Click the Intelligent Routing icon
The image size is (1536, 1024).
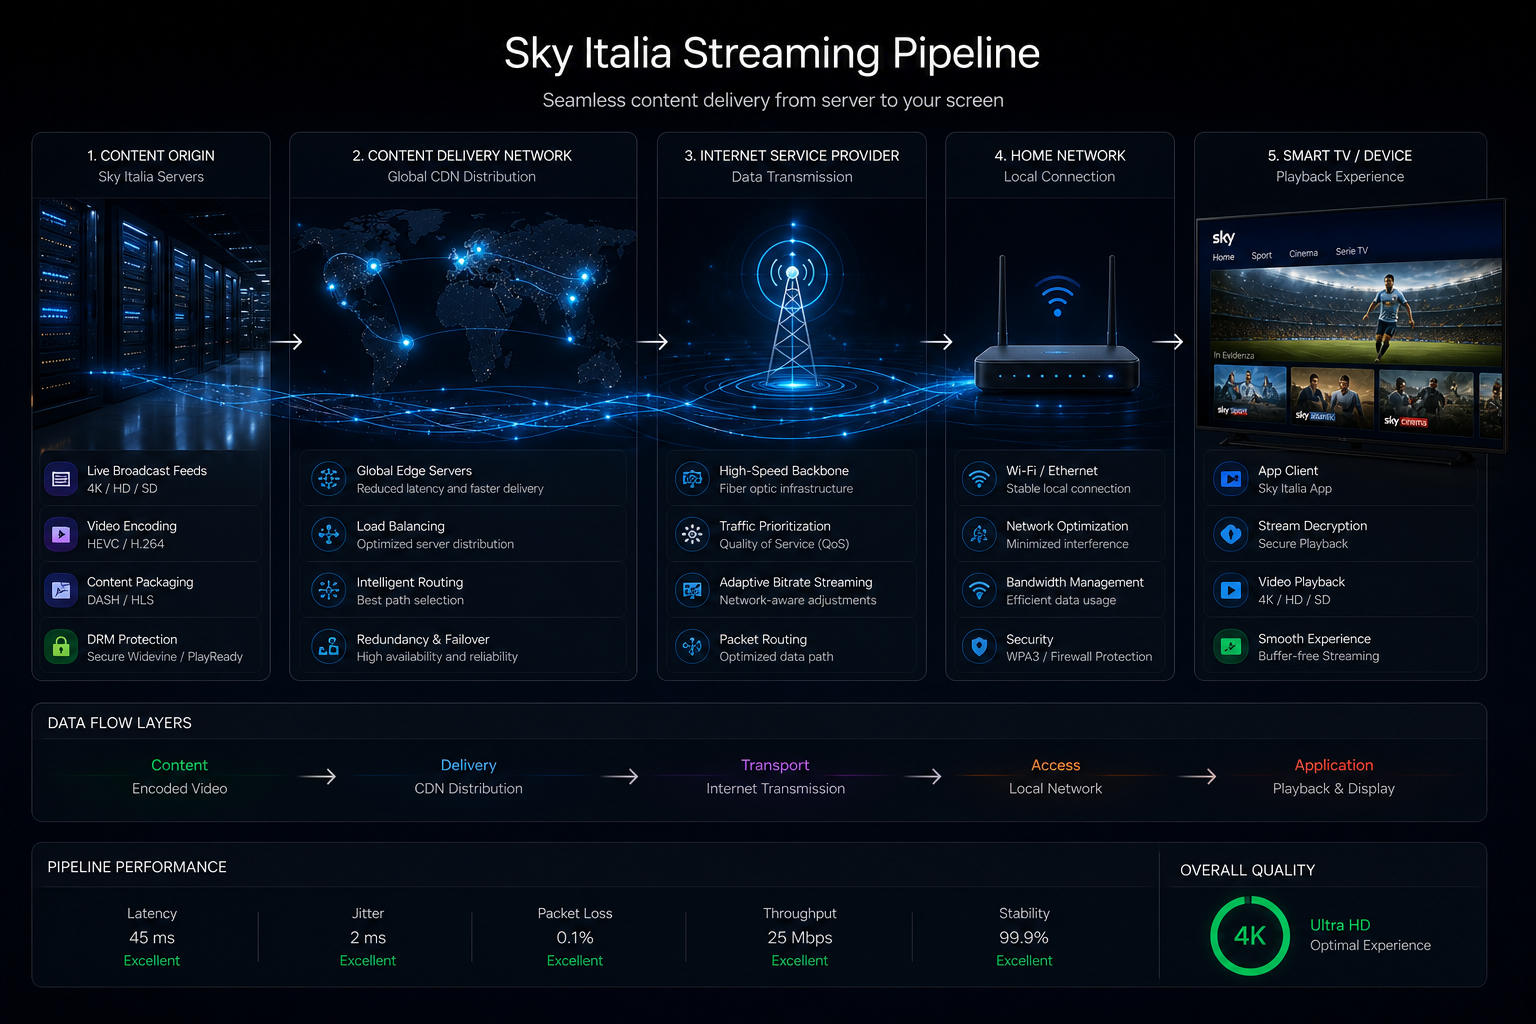(x=329, y=590)
